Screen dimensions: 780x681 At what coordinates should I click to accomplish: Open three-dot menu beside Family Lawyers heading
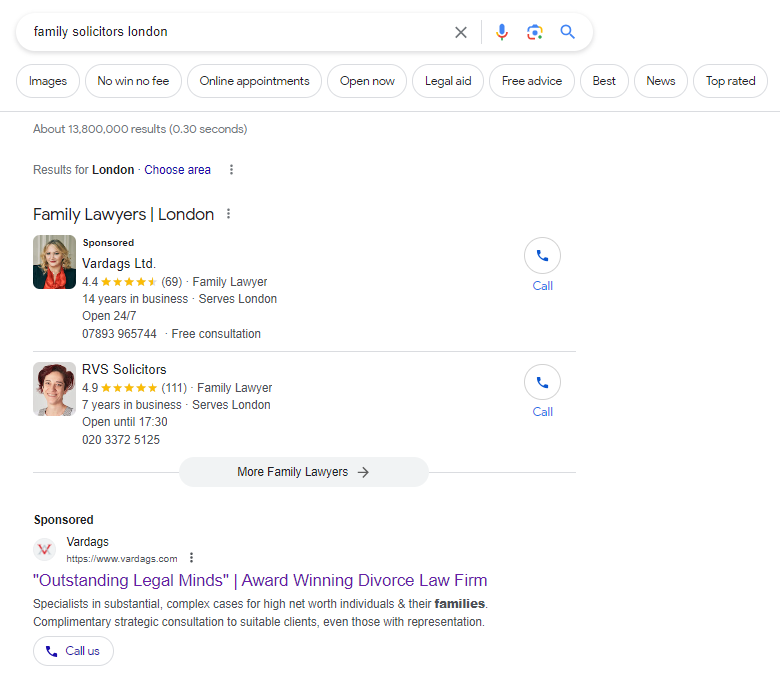pyautogui.click(x=228, y=214)
